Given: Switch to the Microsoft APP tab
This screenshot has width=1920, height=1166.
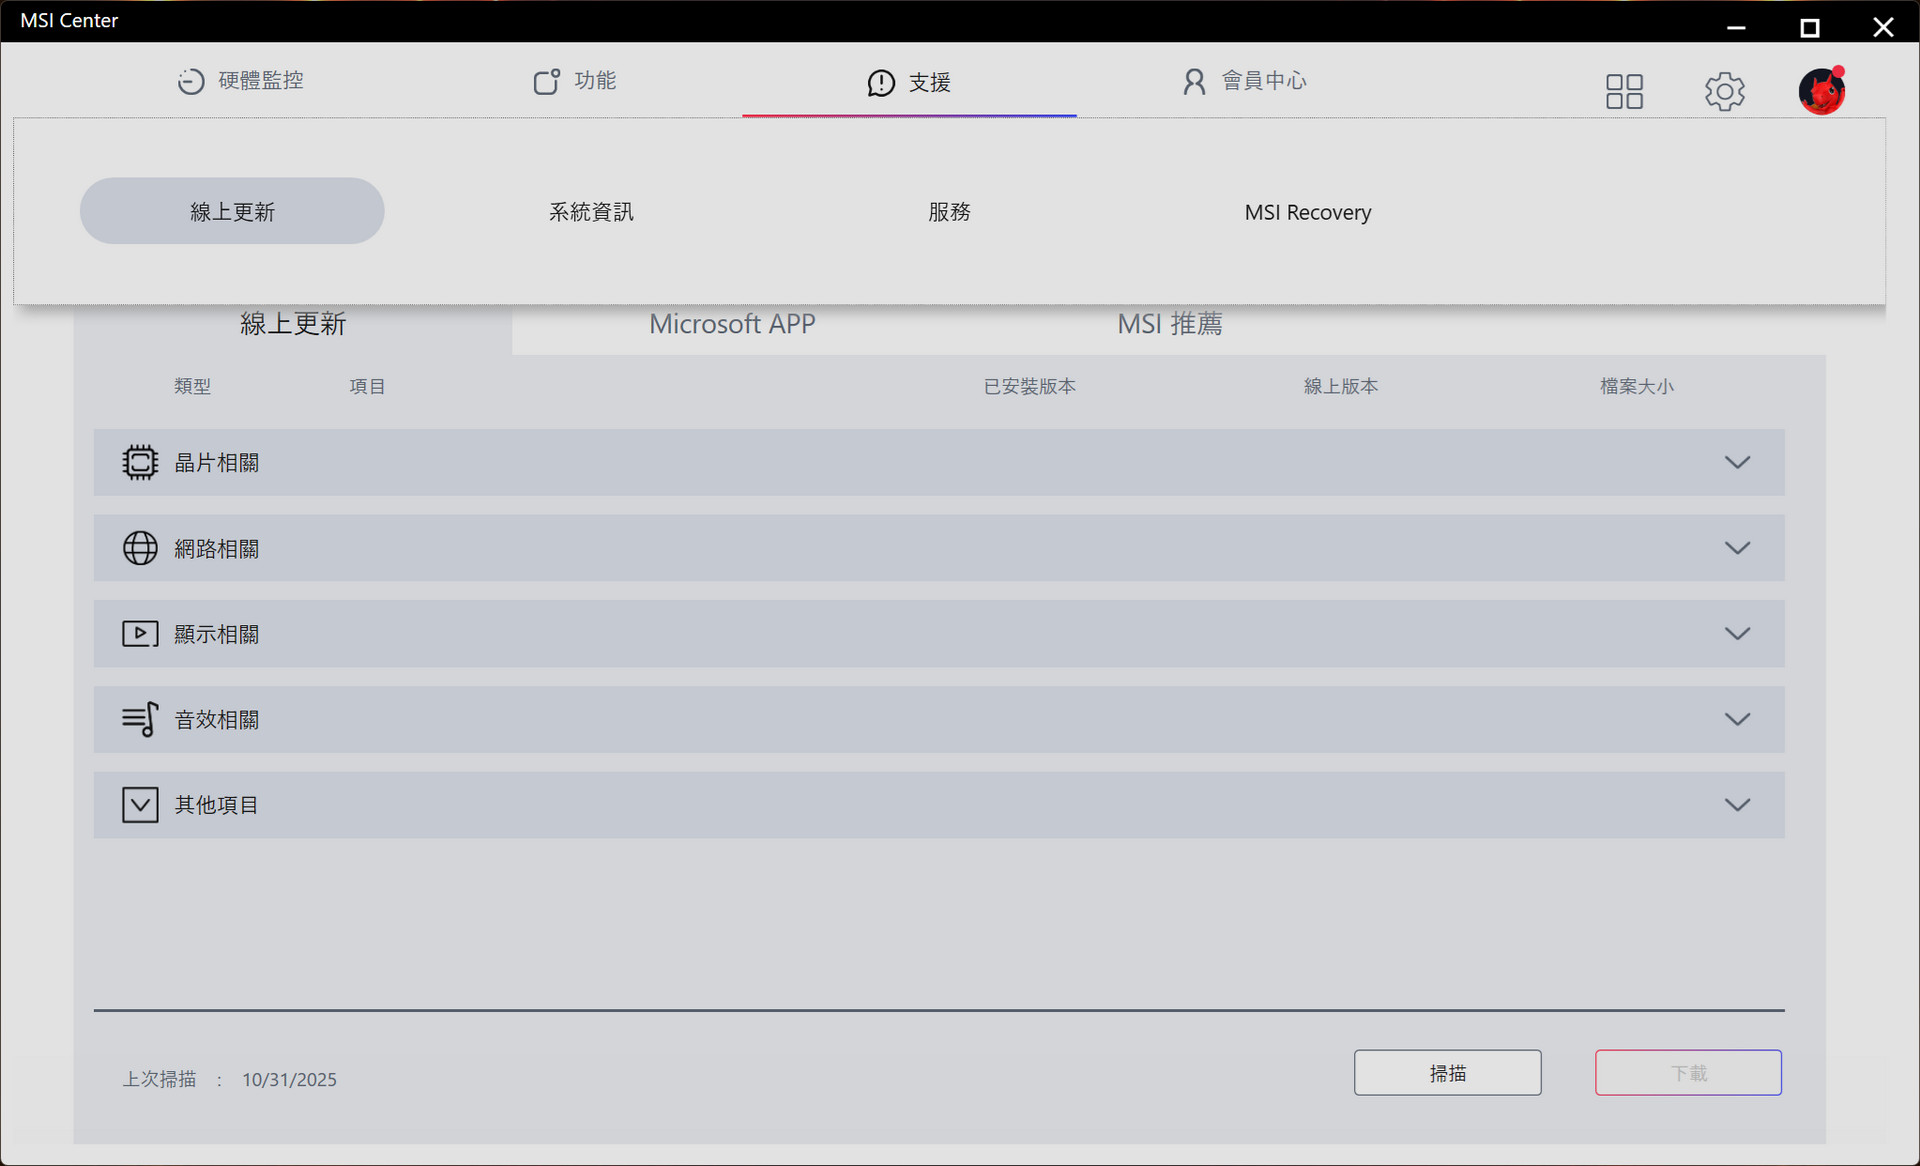Looking at the screenshot, I should point(732,324).
